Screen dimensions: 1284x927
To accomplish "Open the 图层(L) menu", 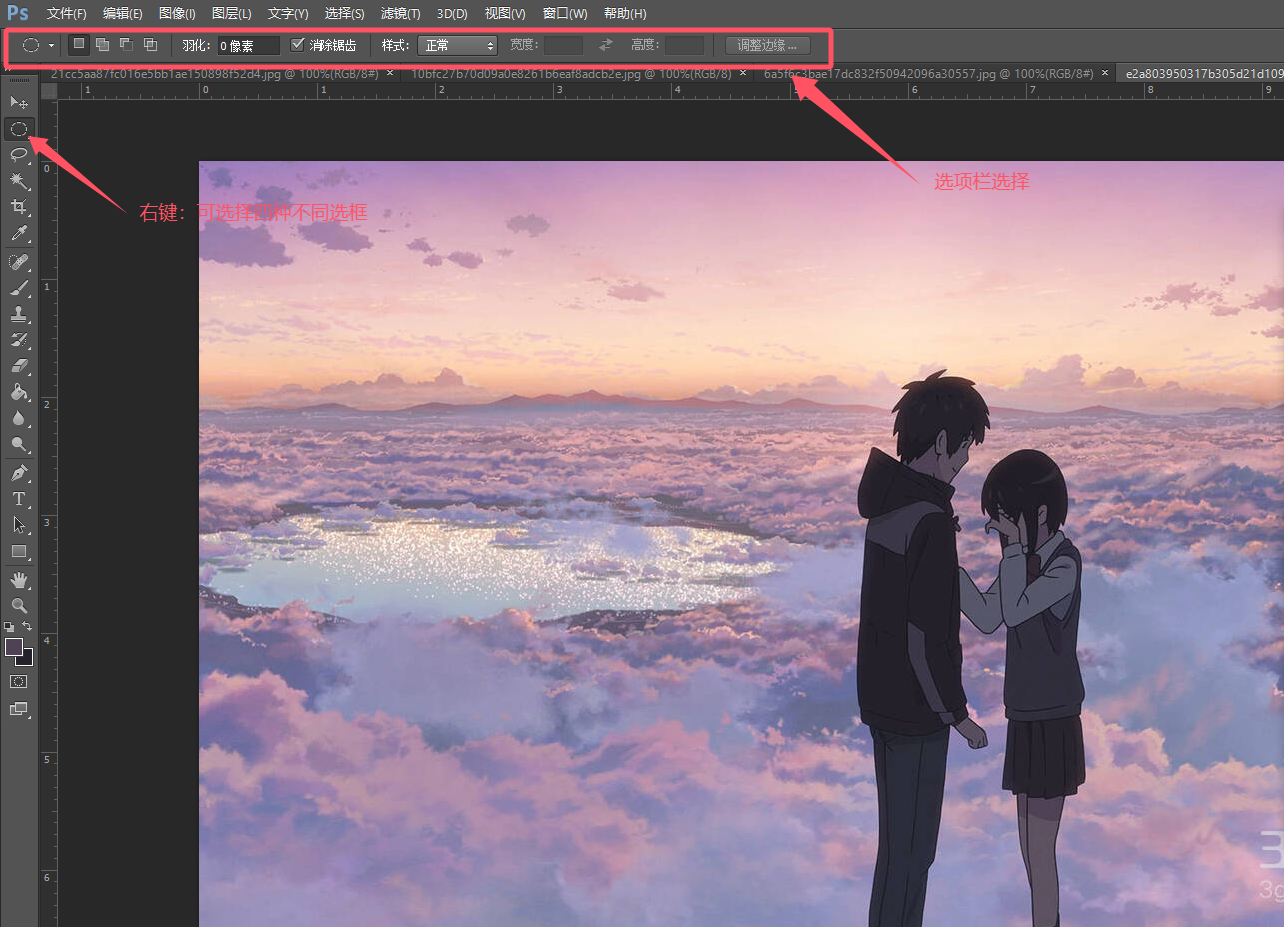I will pos(232,14).
